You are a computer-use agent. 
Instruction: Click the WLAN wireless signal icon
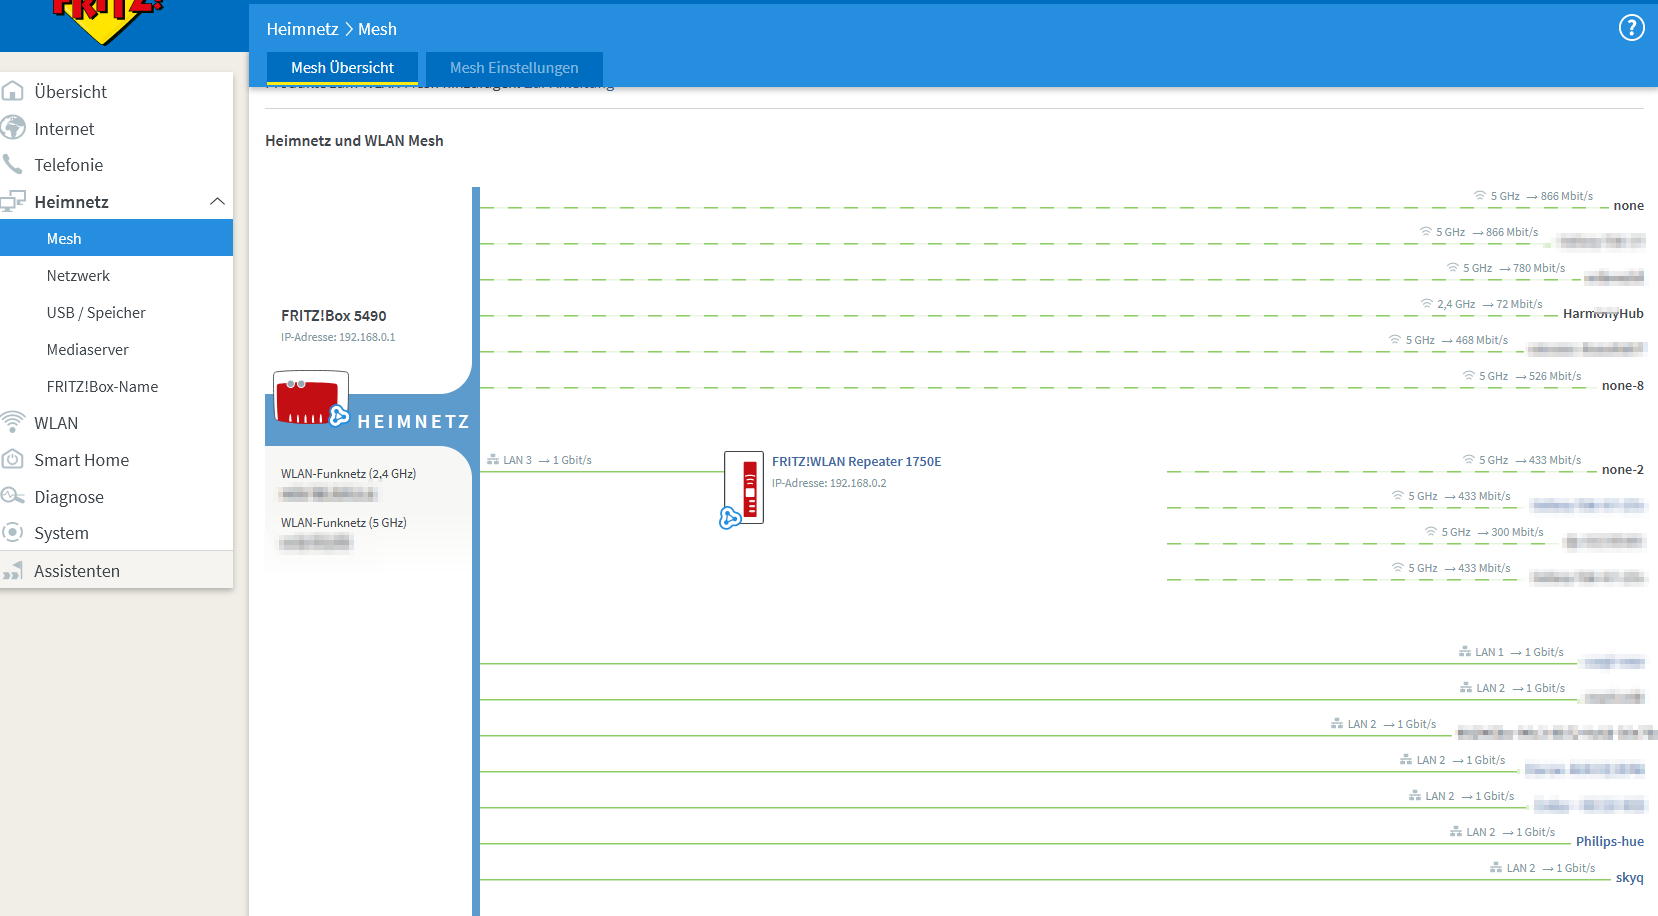click(13, 422)
